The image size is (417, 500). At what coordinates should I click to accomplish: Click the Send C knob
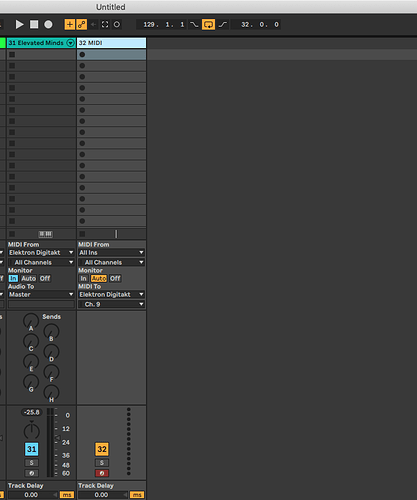(31, 341)
